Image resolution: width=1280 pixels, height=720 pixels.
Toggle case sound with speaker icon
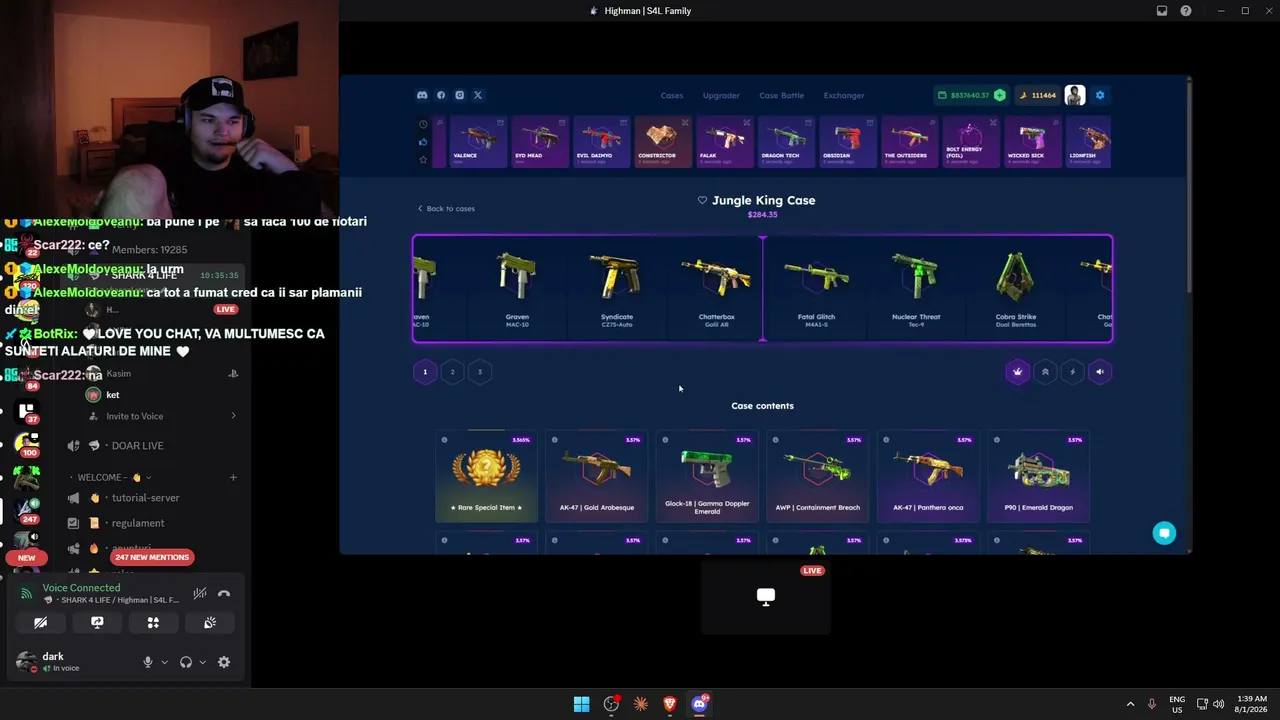pyautogui.click(x=1100, y=372)
